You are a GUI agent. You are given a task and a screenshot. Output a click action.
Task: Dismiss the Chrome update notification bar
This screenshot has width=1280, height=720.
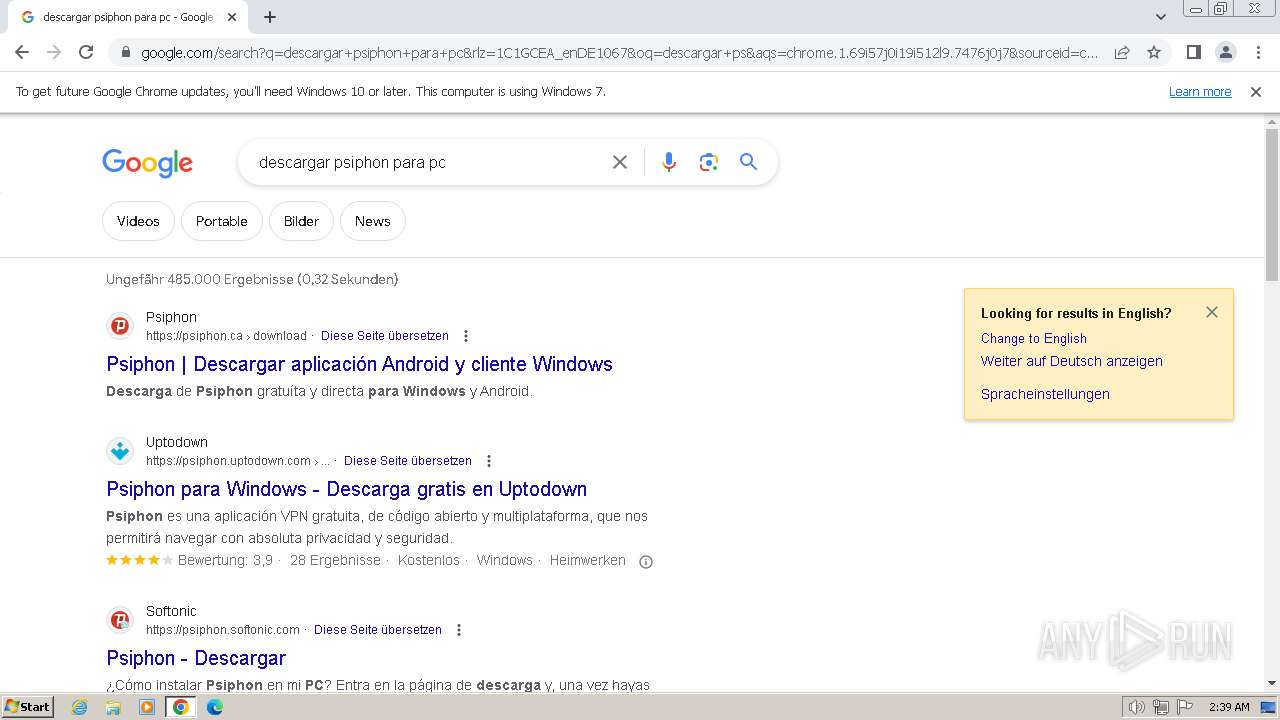1256,91
